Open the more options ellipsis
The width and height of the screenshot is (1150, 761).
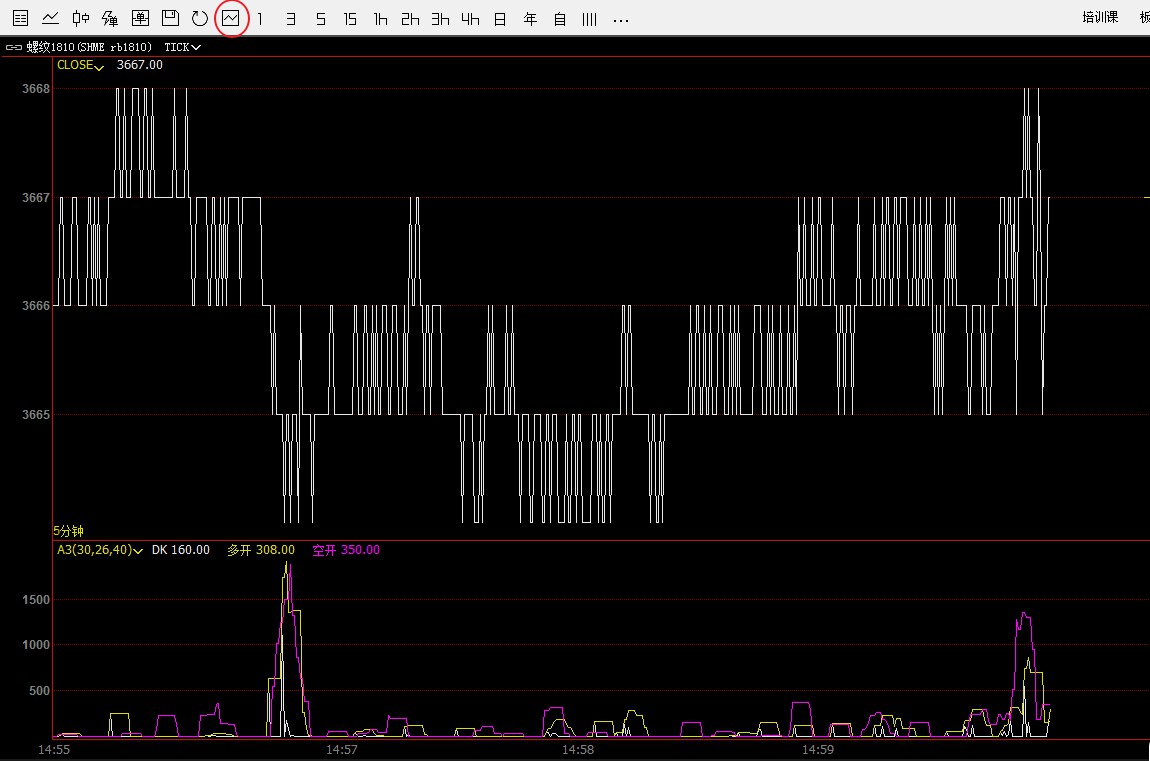620,19
